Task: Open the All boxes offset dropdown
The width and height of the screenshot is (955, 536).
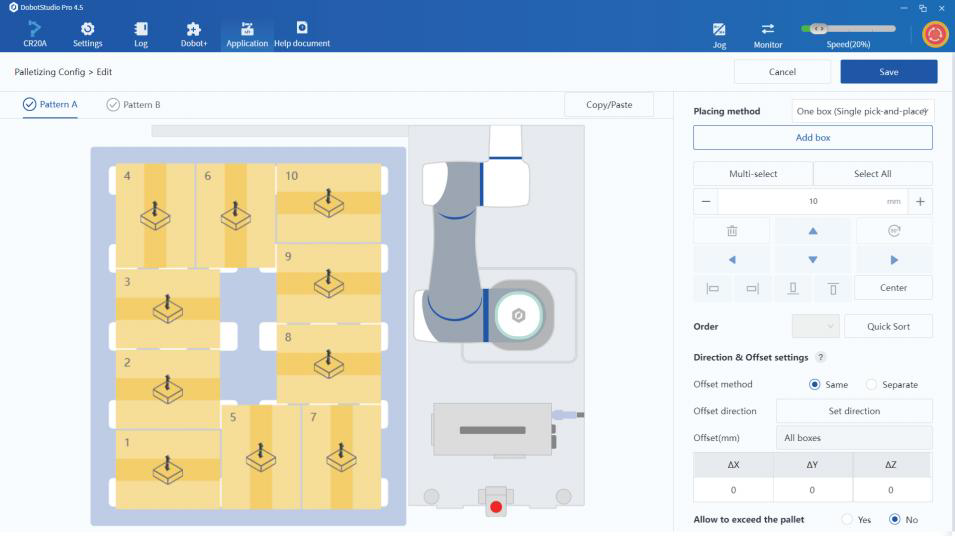Action: (x=853, y=438)
